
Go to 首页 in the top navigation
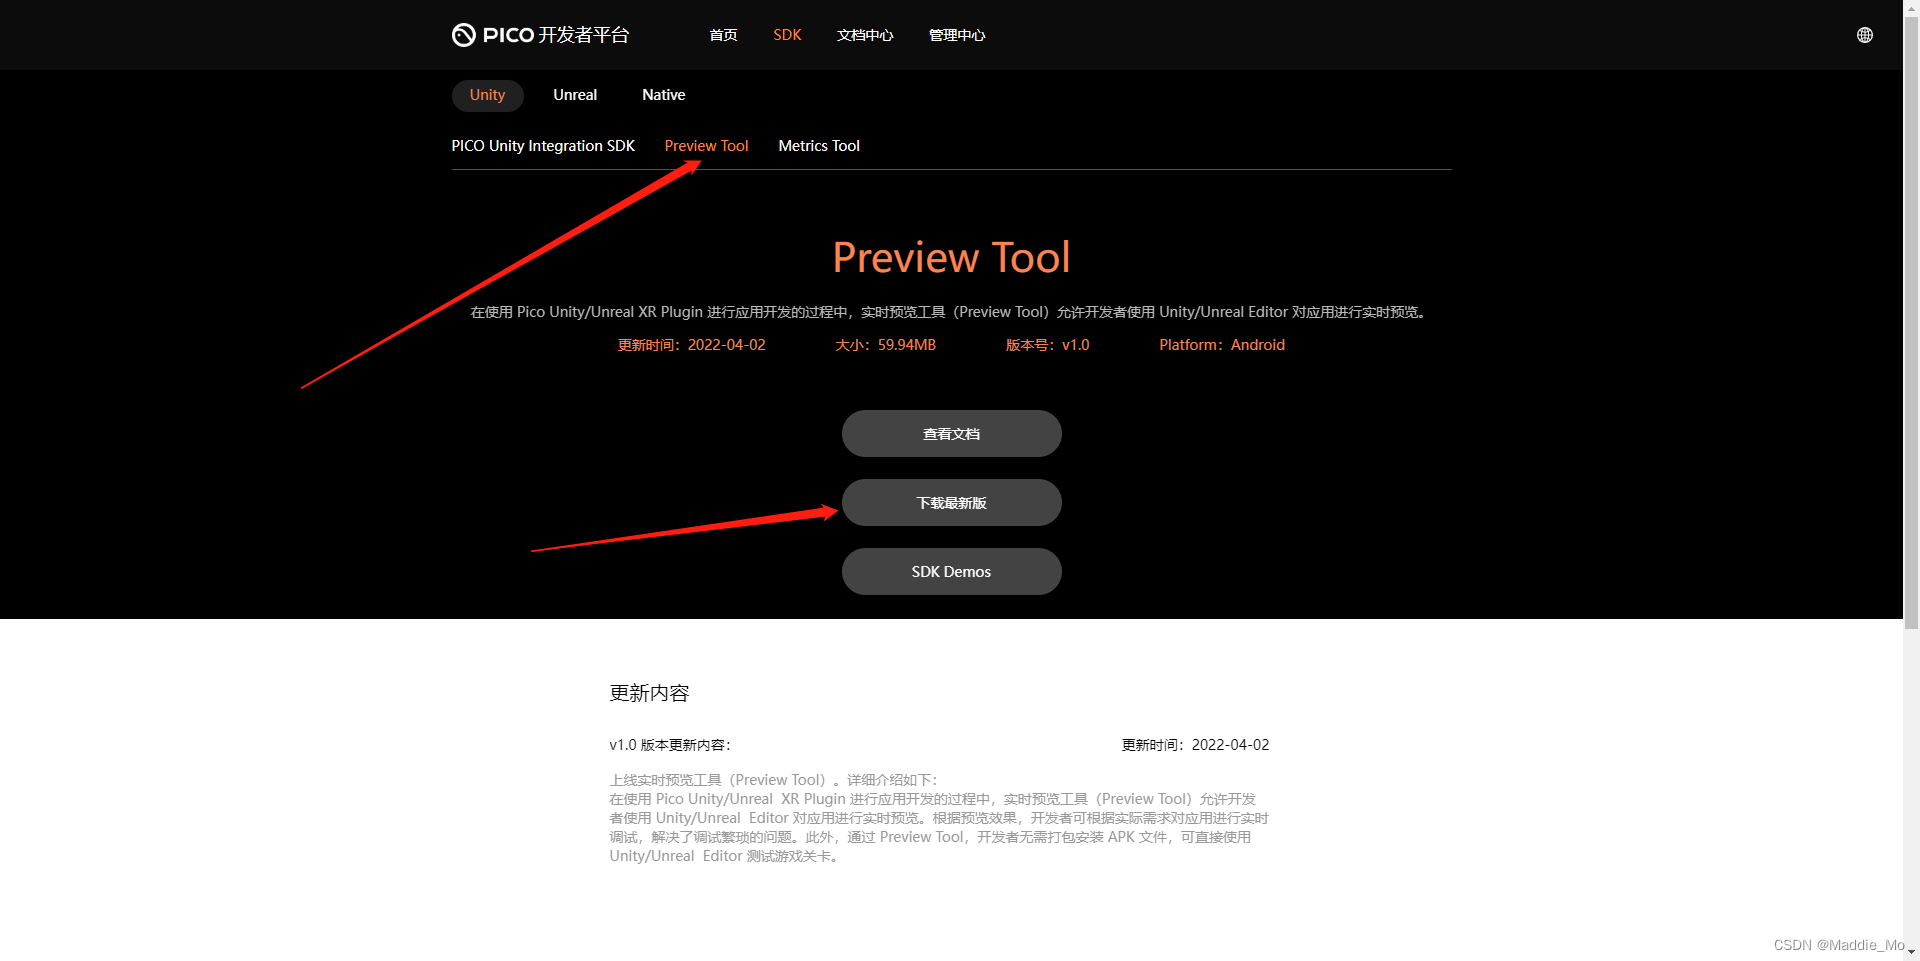[x=723, y=35]
